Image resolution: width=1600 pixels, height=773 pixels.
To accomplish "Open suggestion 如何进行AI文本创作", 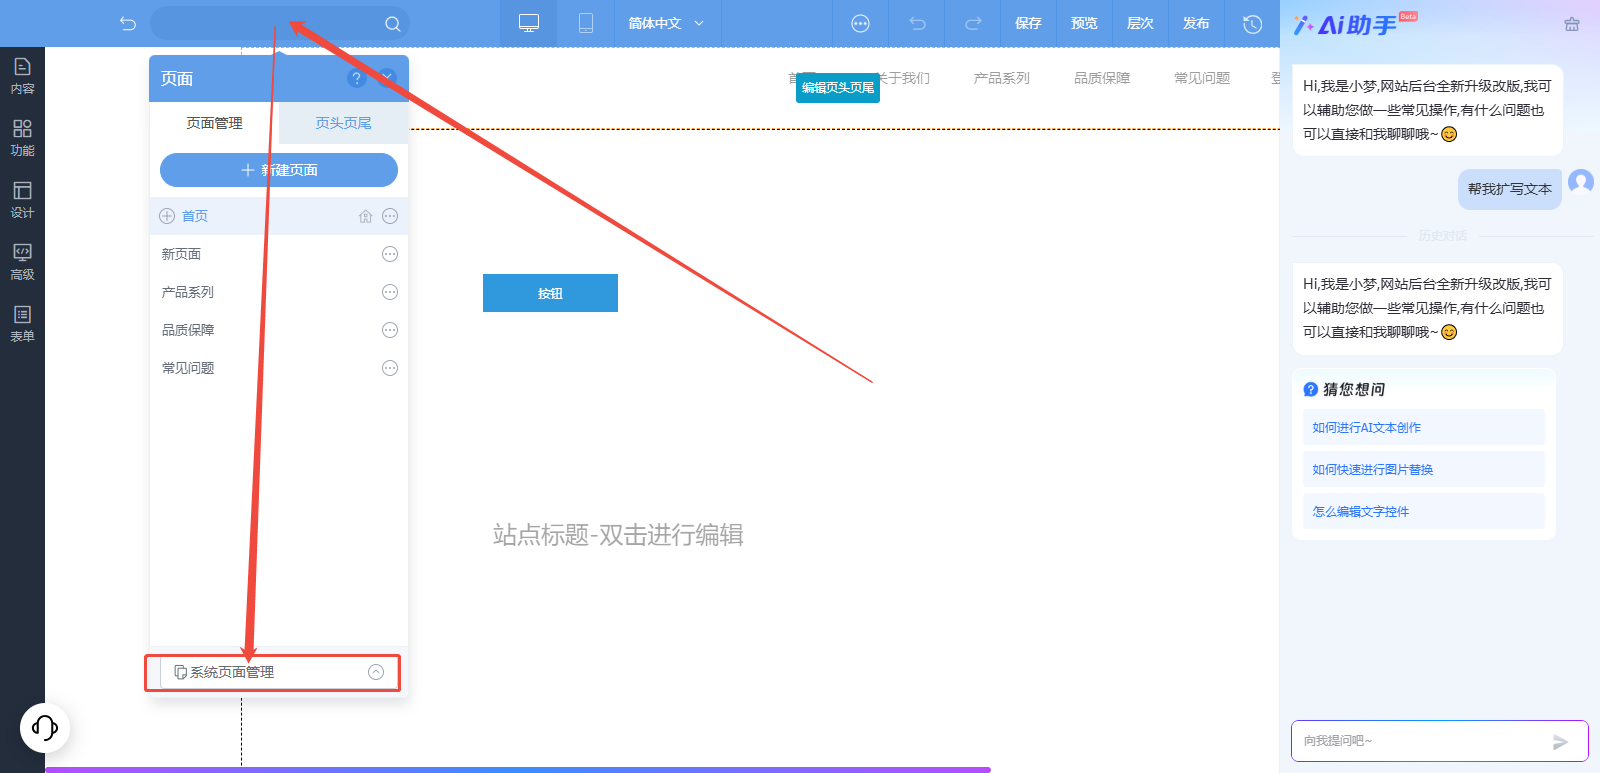I will (x=1424, y=427).
